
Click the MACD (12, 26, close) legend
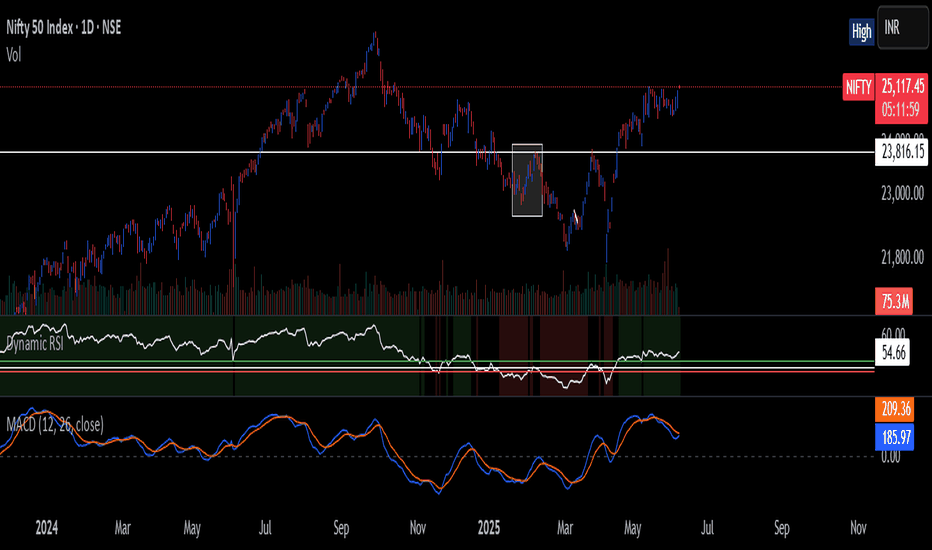point(55,425)
